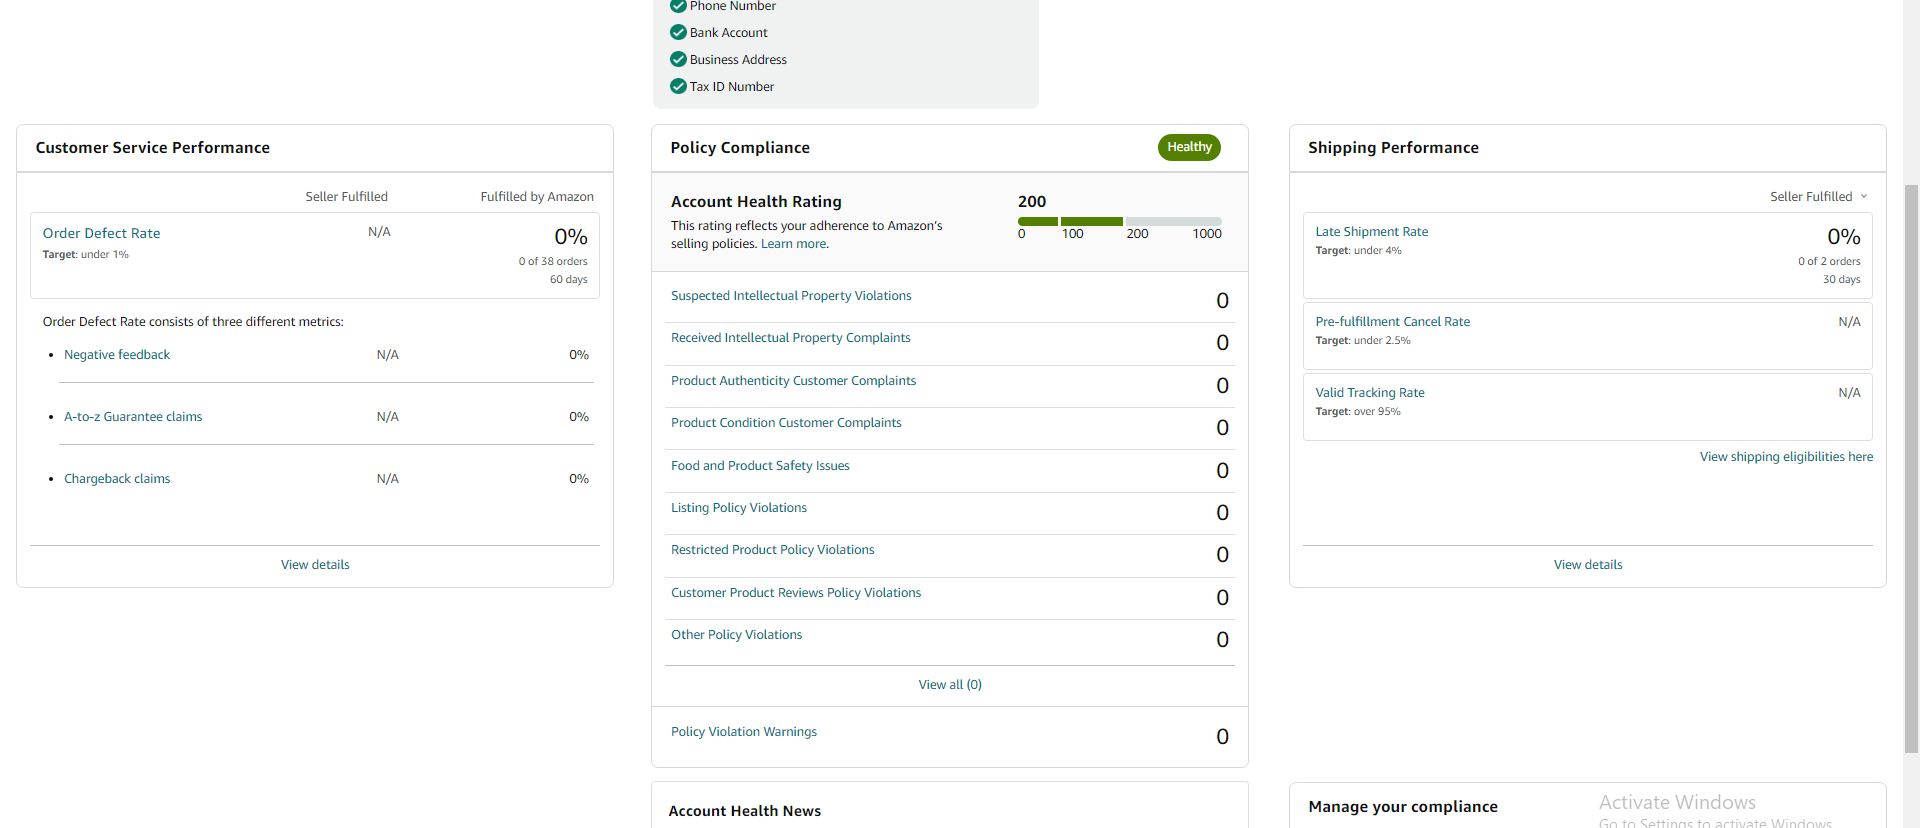The height and width of the screenshot is (828, 1920).
Task: Click the Fulfilled by Amazon column header
Action: point(537,197)
